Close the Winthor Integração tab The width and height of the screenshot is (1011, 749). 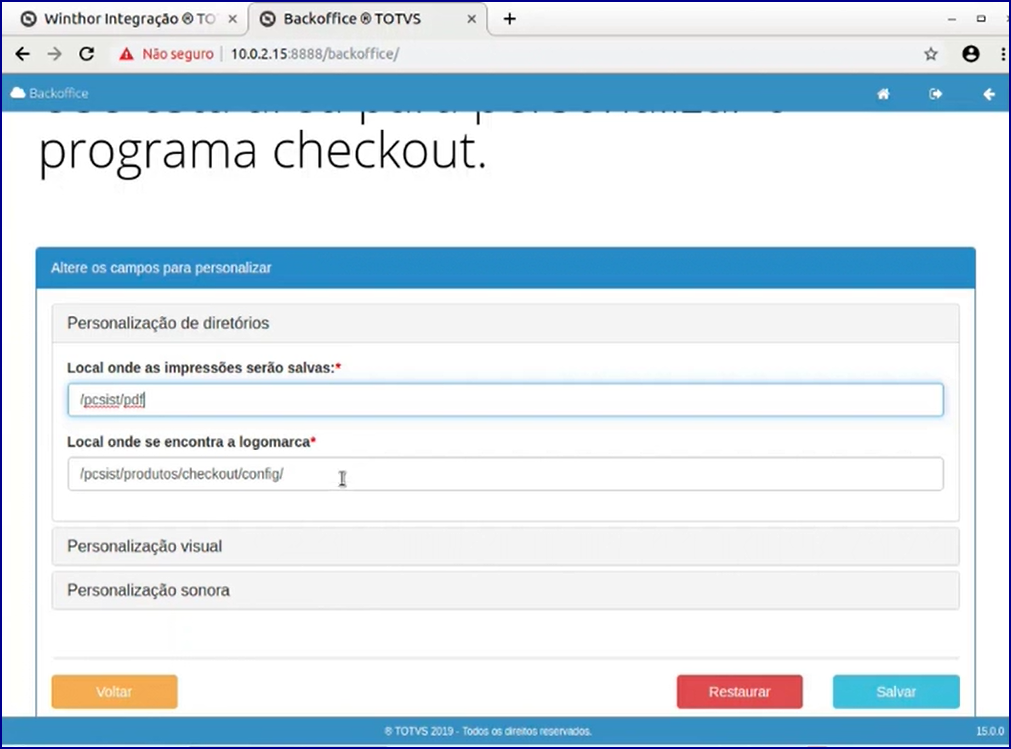click(233, 19)
